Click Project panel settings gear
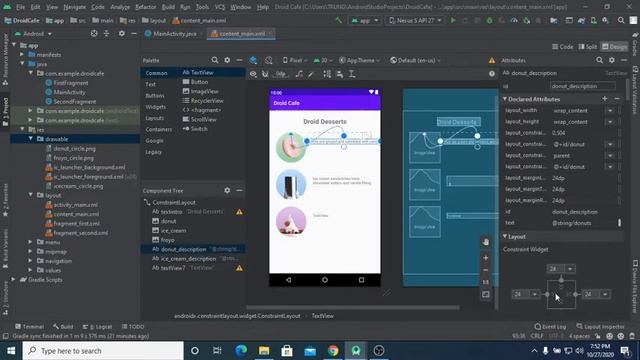This screenshot has width=640, height=360. pyautogui.click(x=122, y=34)
